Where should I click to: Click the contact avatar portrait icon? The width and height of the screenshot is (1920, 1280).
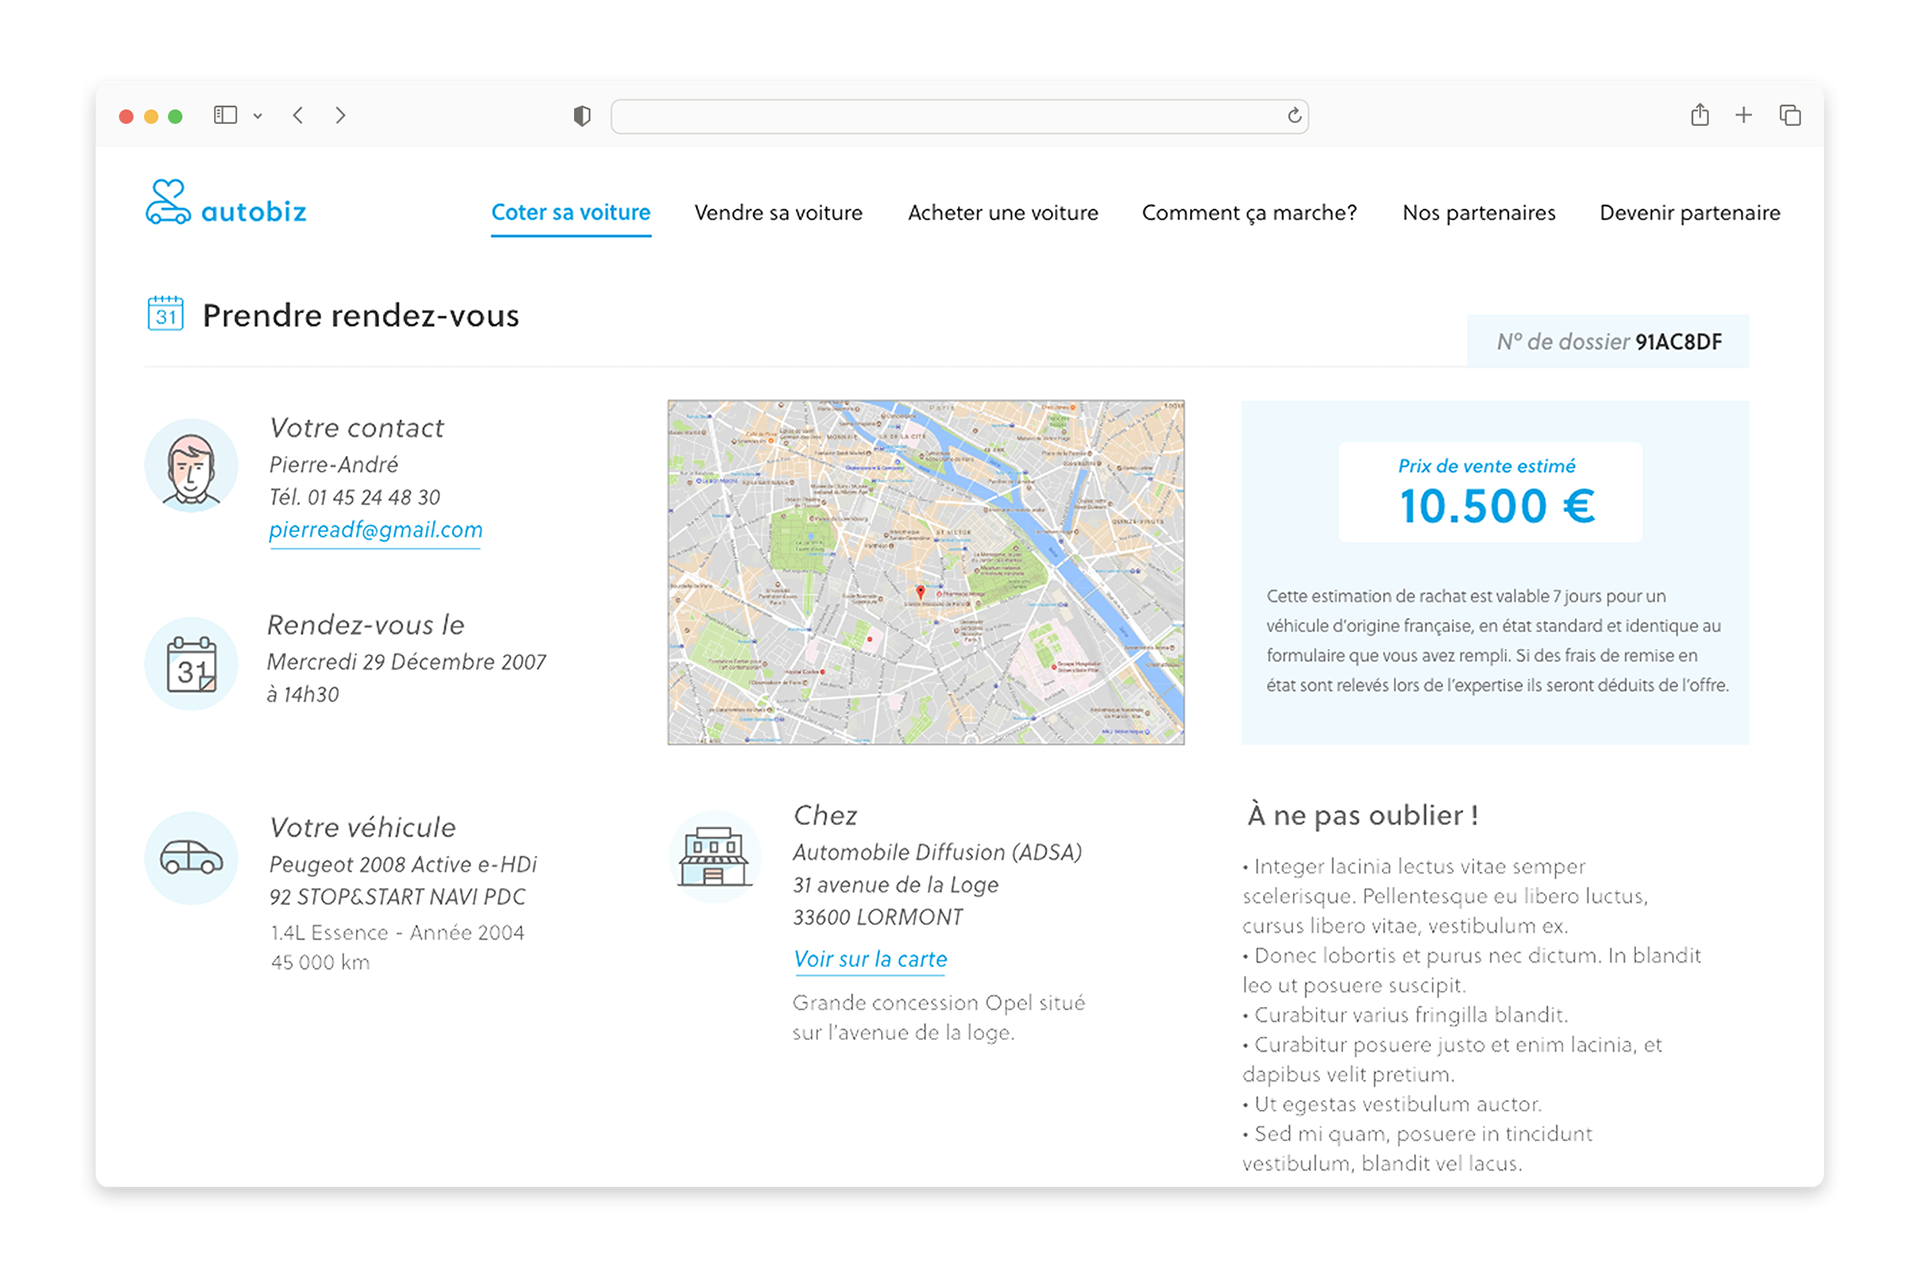pos(191,466)
